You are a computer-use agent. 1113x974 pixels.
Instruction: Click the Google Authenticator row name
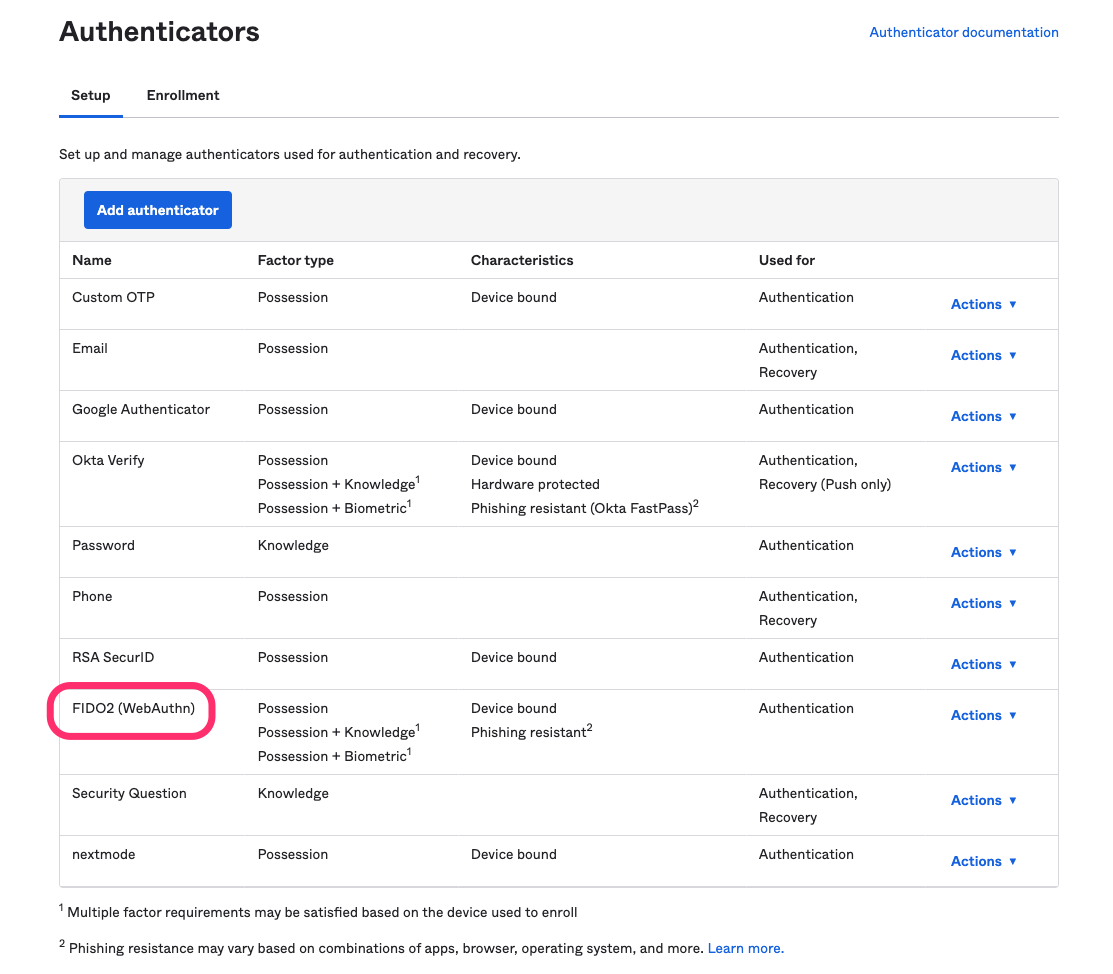[x=141, y=409]
